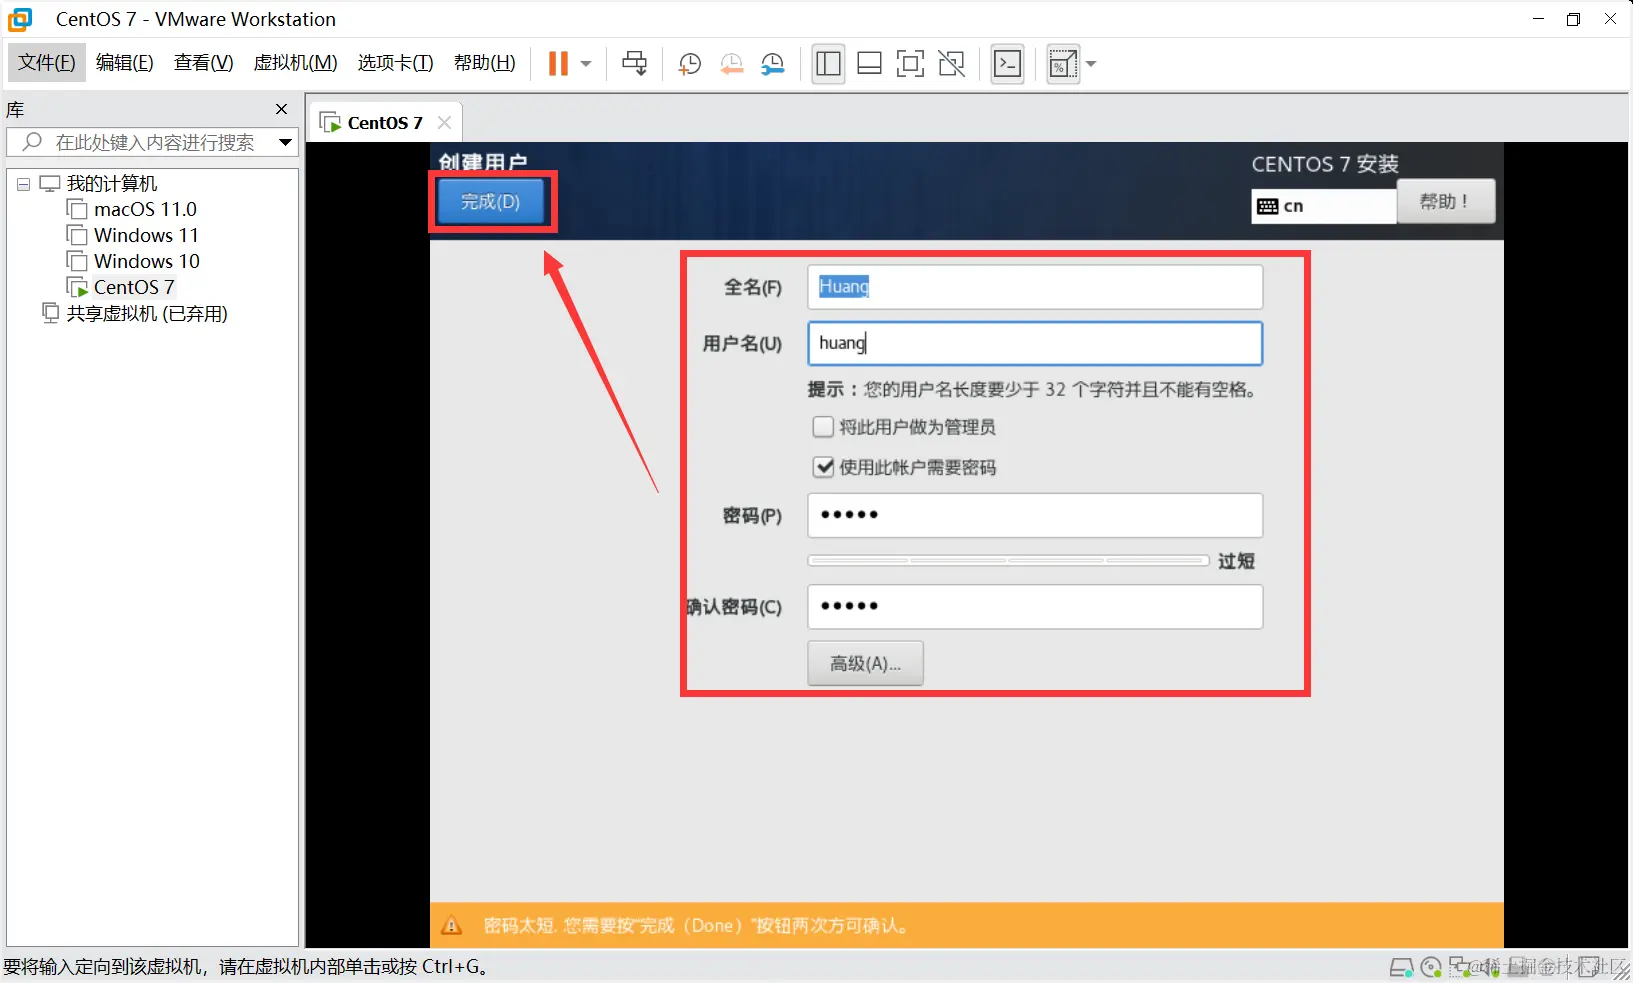Click the 密码太短 warning message text

tap(696, 926)
